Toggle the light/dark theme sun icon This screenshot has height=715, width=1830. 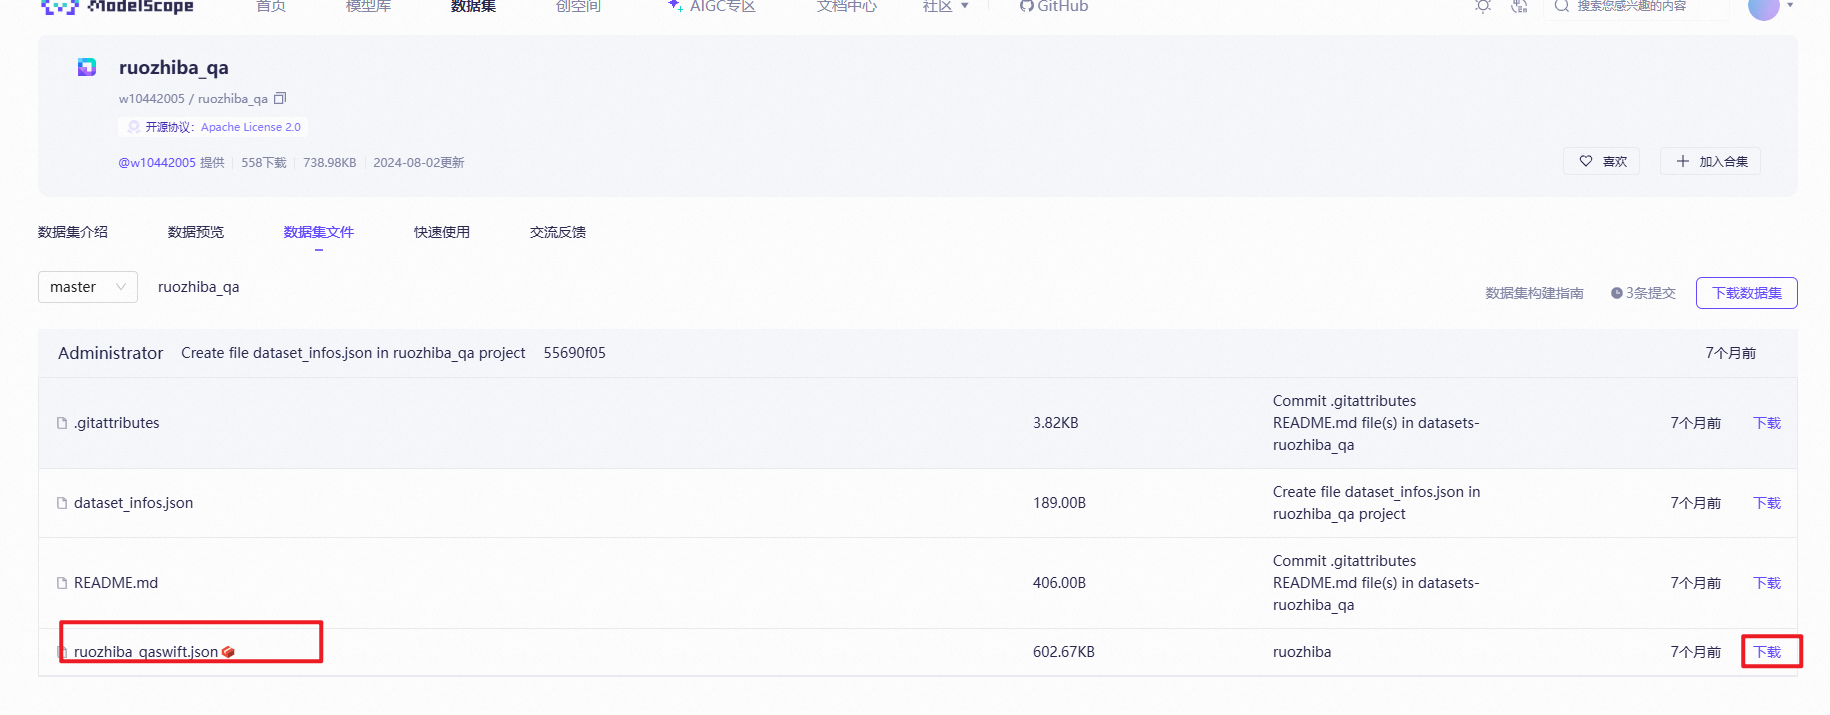coord(1483,6)
